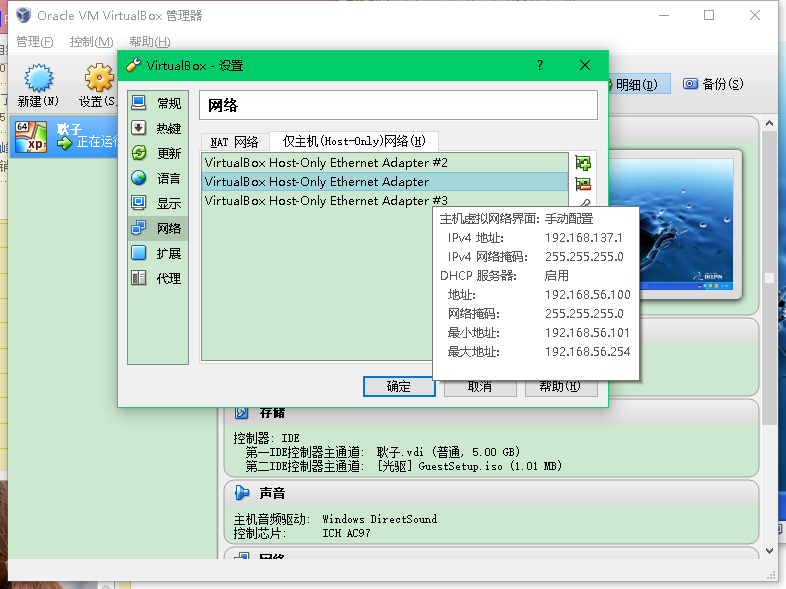Image resolution: width=786 pixels, height=589 pixels.
Task: Click the 明细(D) details button
Action: click(x=639, y=84)
